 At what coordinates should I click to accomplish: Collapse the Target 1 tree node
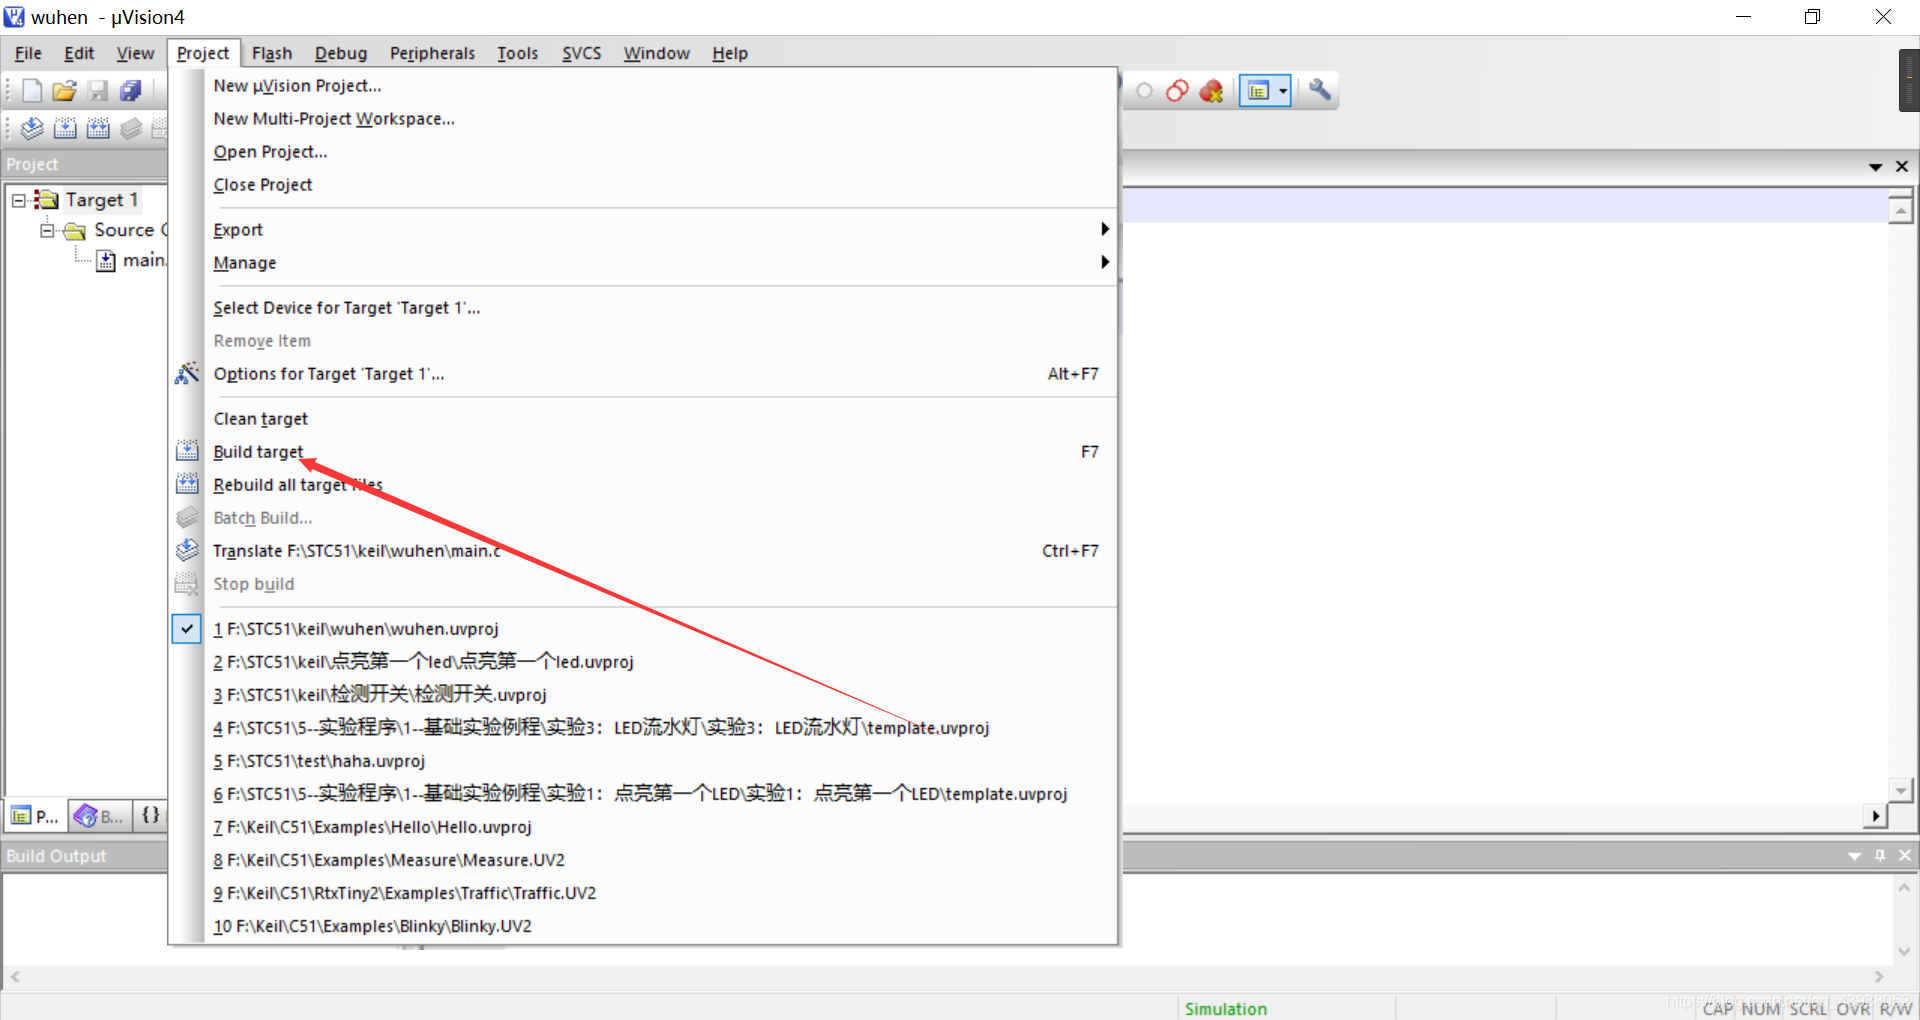pos(18,200)
